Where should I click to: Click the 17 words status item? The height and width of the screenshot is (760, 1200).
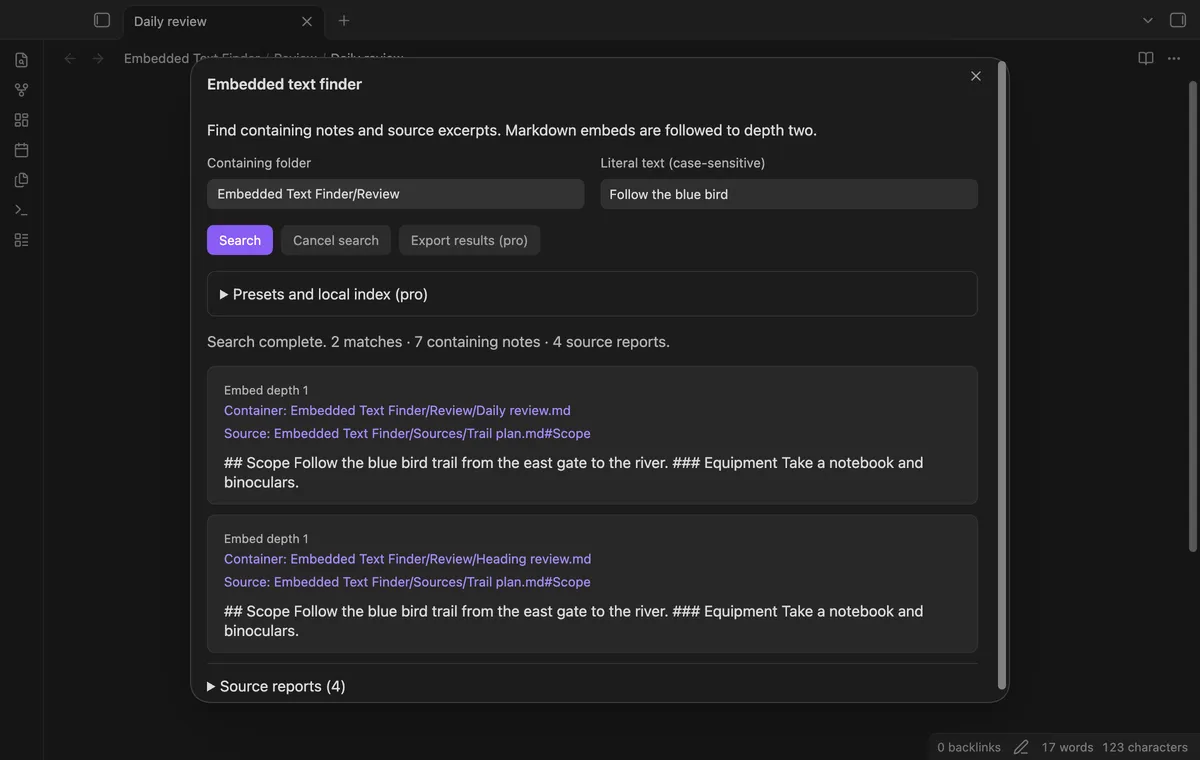click(1067, 747)
